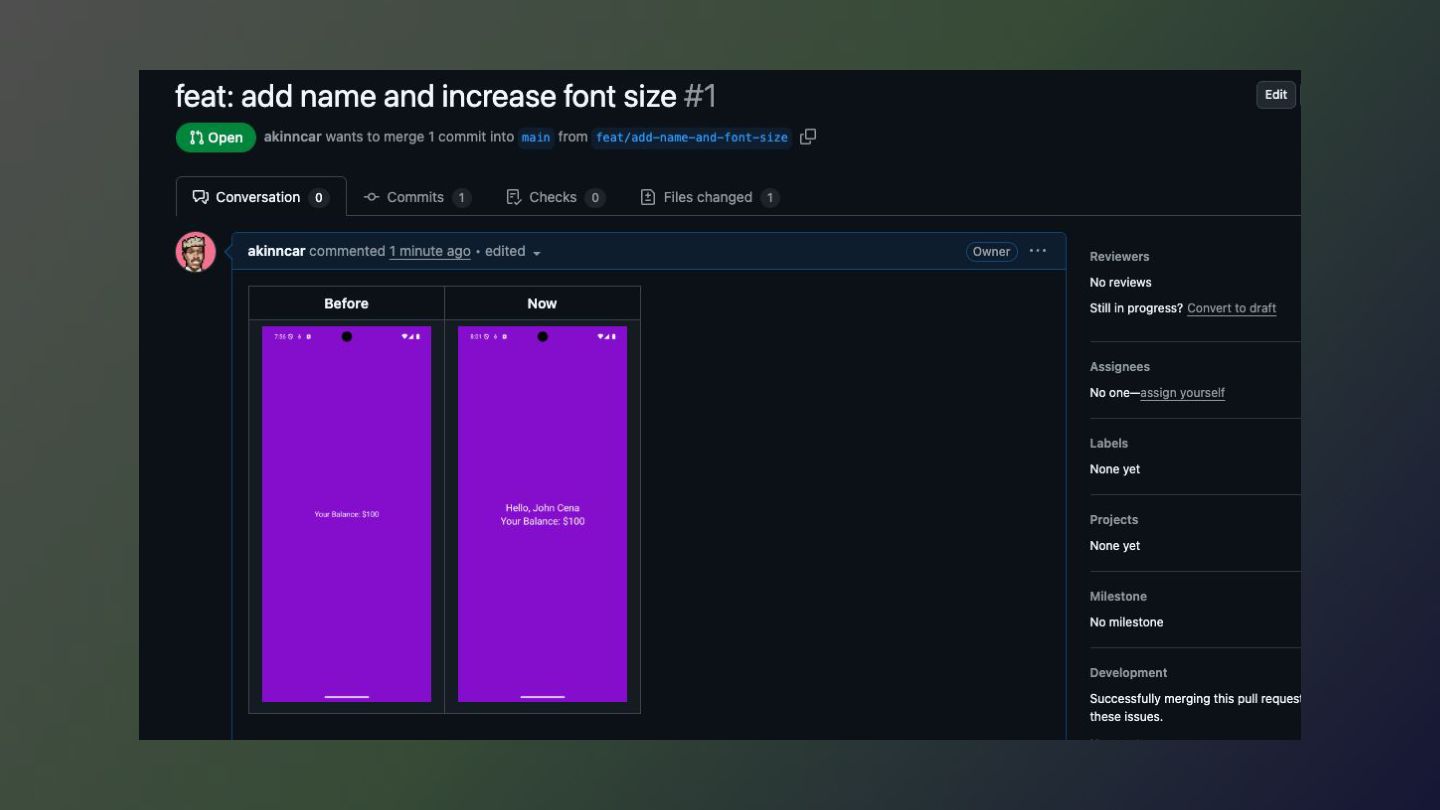Click the Convert to draft link
1440x810 pixels.
pyautogui.click(x=1231, y=308)
